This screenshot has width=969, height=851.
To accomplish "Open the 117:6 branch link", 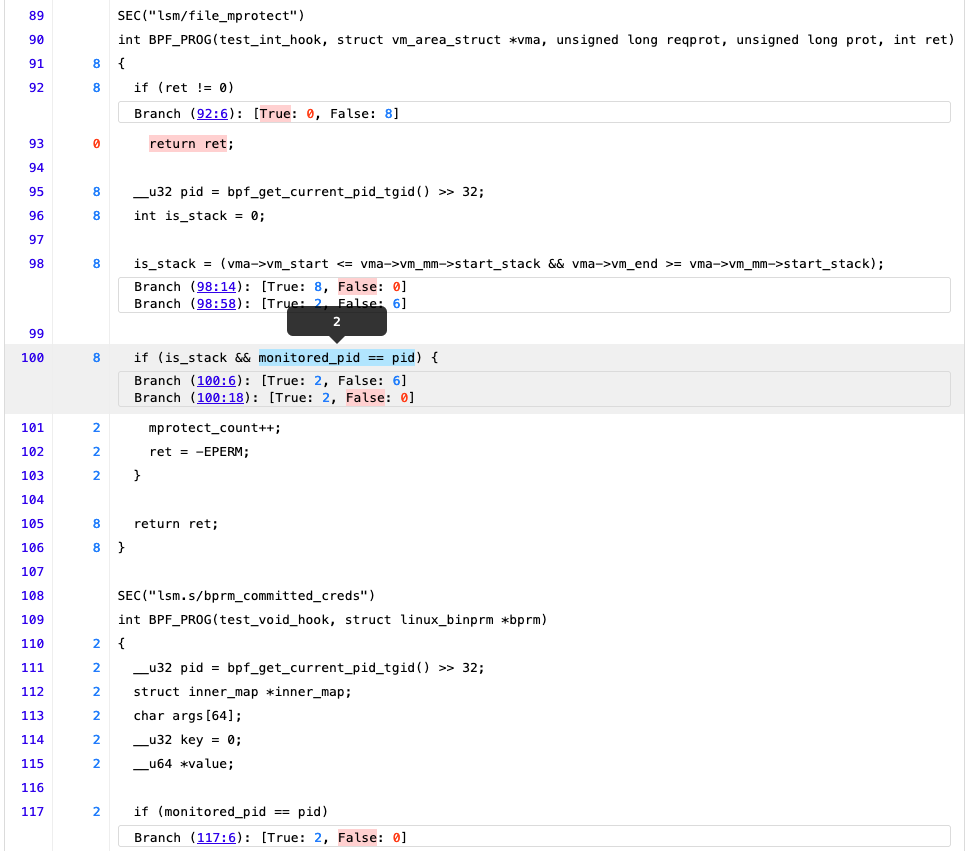I will pos(216,838).
